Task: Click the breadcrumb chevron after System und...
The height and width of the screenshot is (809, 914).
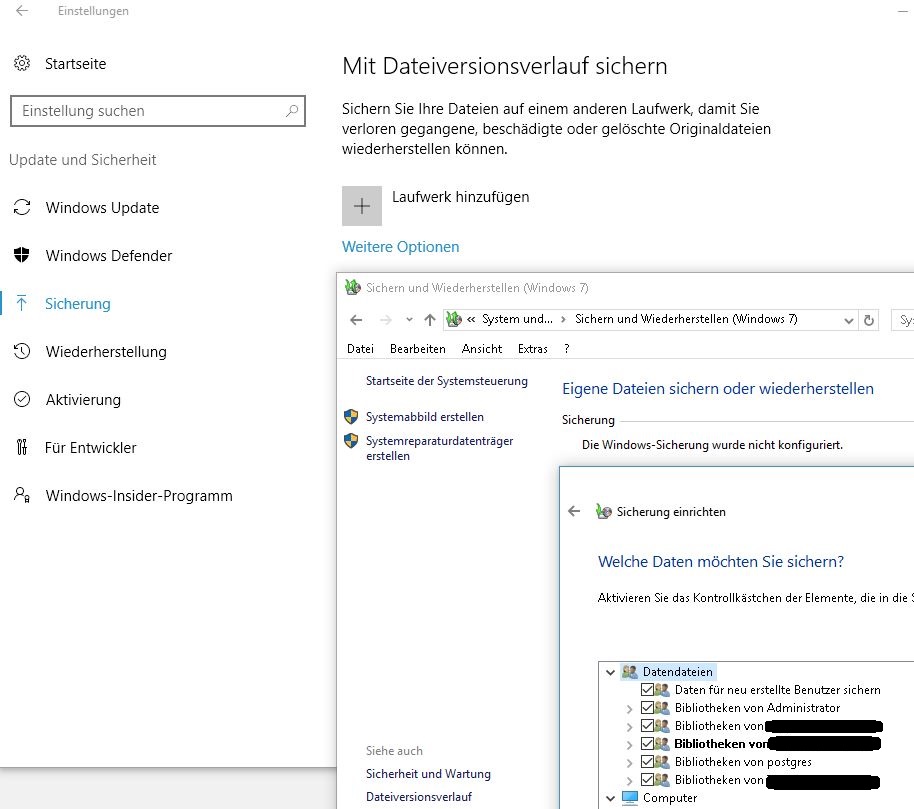Action: (563, 319)
